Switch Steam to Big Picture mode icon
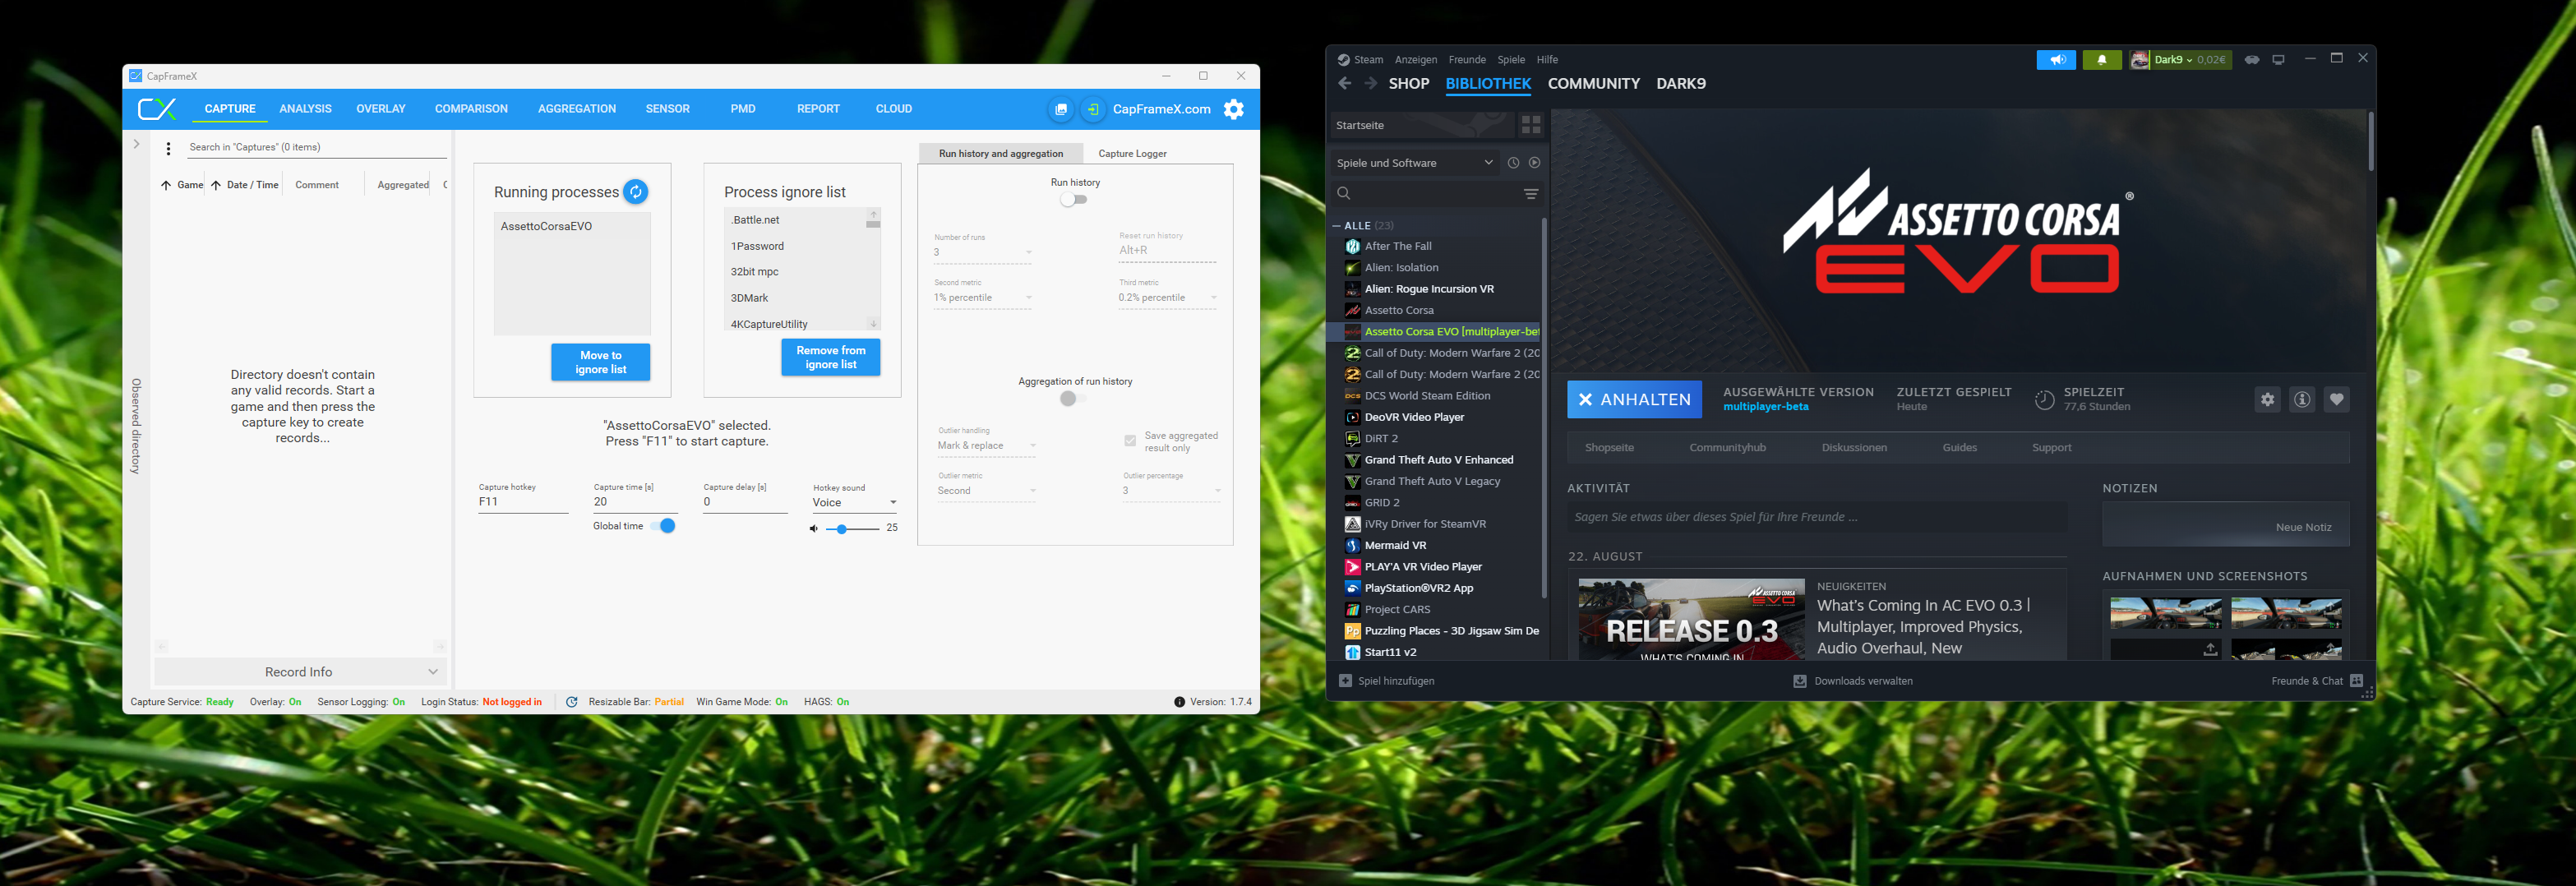Screen dimensions: 2576x886 2278,60
